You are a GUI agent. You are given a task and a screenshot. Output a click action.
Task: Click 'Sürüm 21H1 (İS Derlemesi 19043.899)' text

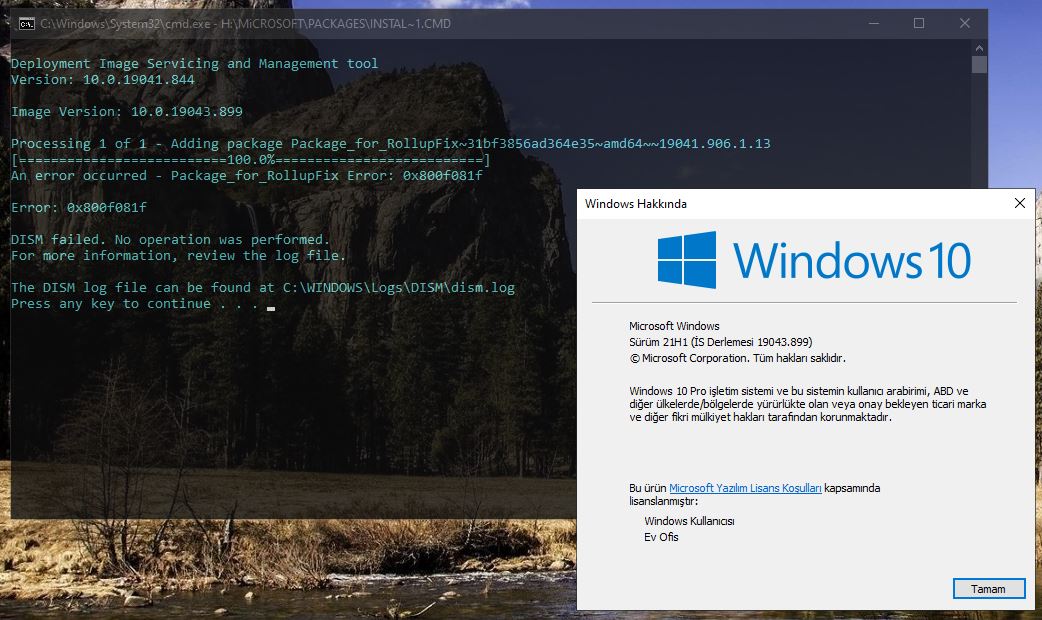click(x=721, y=342)
